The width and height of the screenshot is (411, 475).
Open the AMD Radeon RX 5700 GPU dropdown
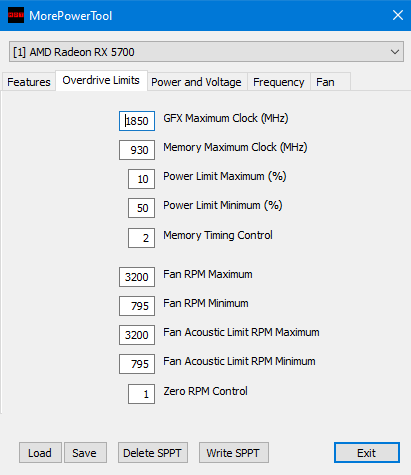click(206, 52)
